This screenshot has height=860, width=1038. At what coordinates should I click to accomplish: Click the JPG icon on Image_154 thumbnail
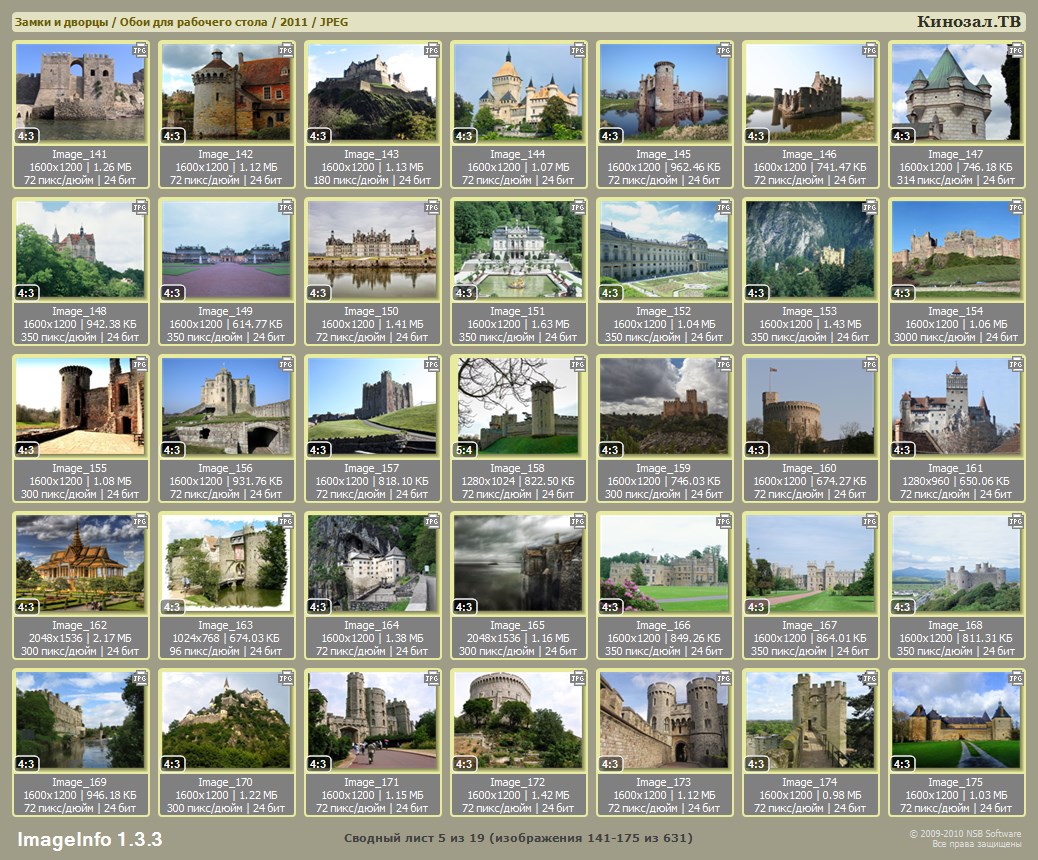click(1015, 207)
